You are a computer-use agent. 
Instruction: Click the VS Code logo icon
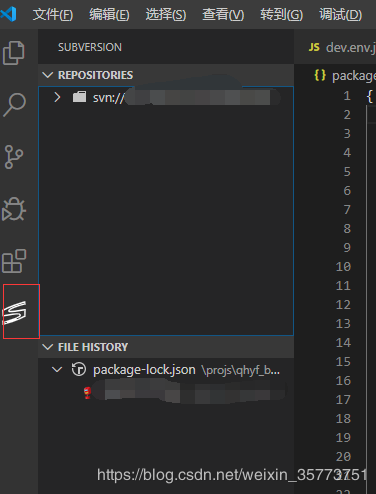click(x=8, y=14)
